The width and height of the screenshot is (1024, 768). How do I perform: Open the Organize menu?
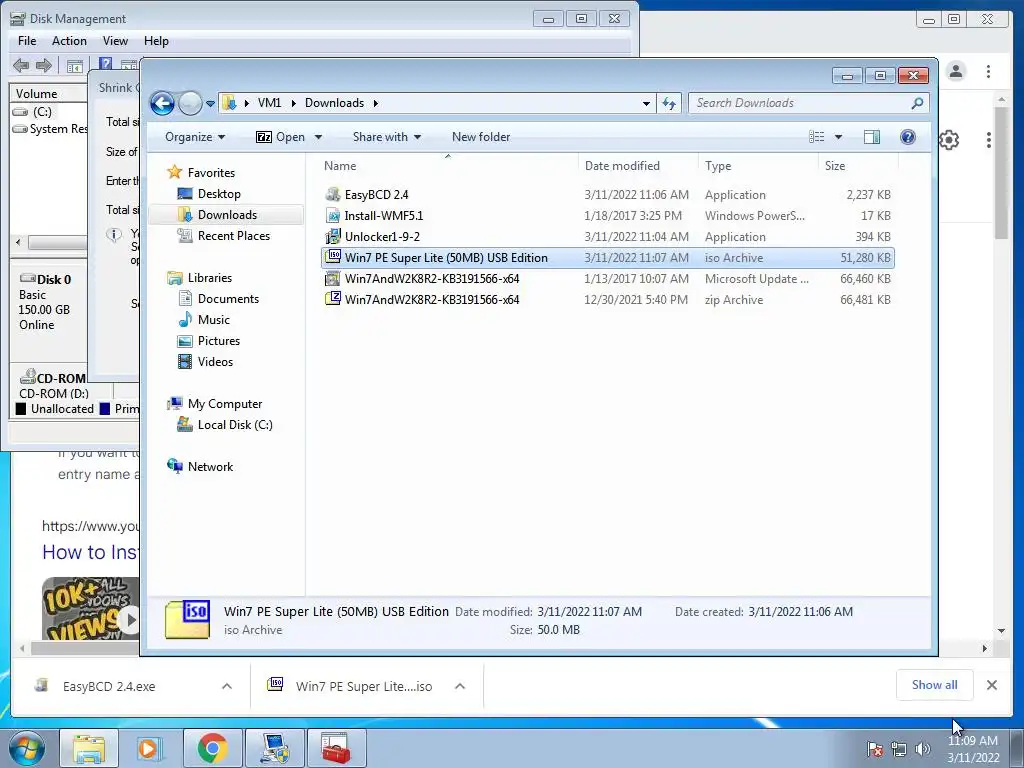coord(195,137)
